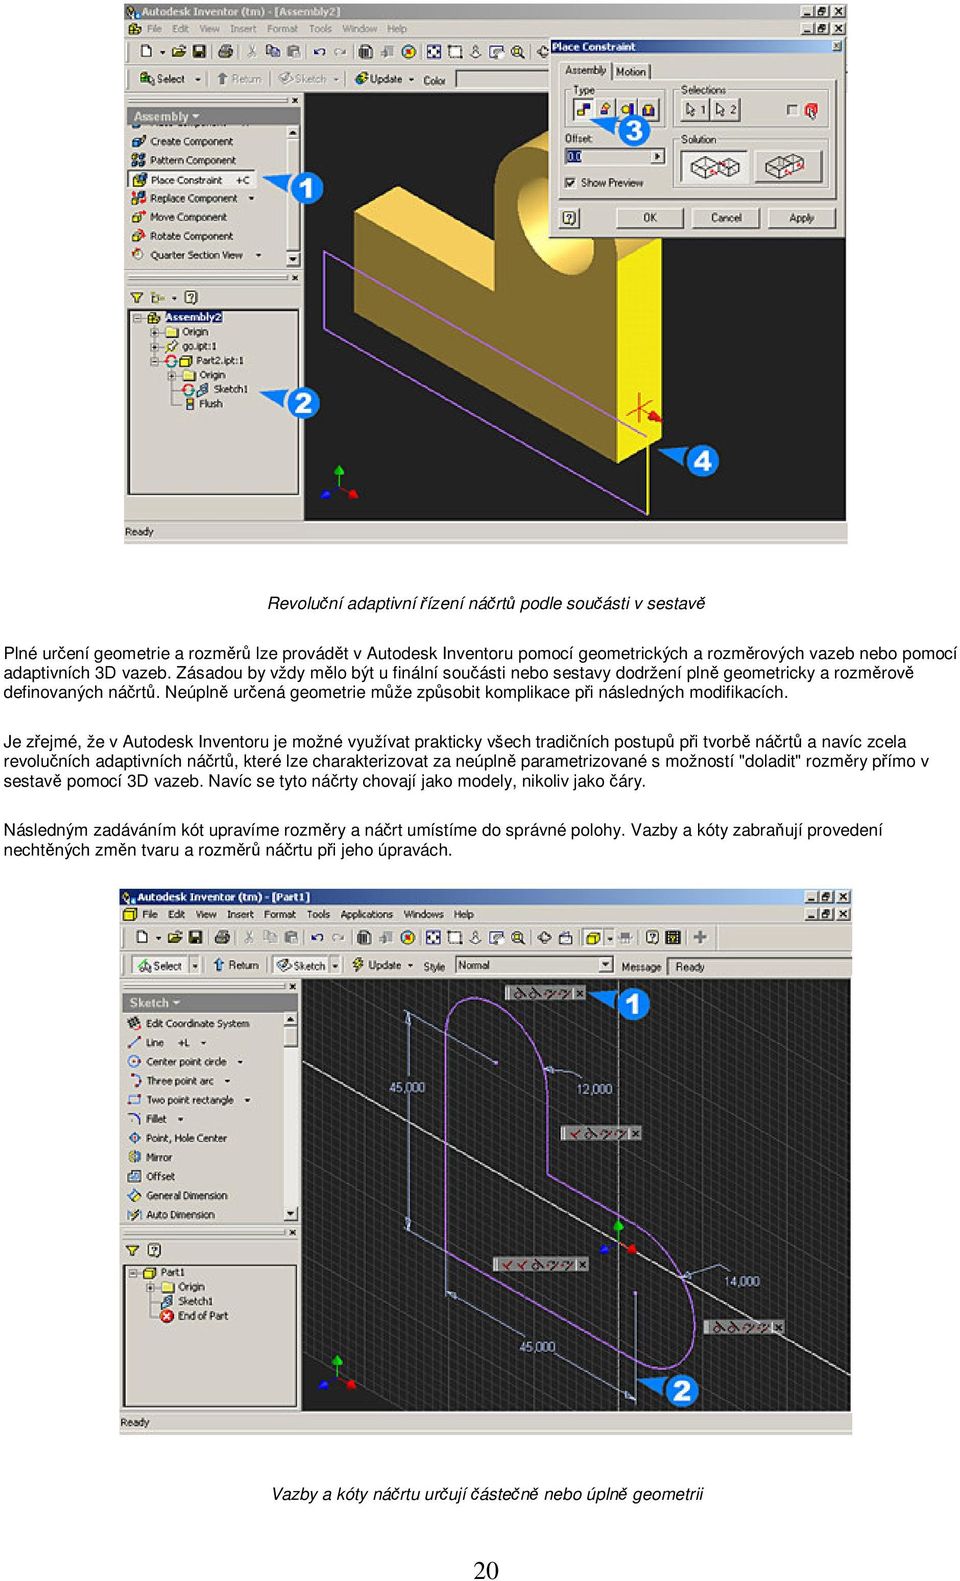This screenshot has height=1581, width=960.
Task: Click Return button in Part1 window toolbar
Action: [x=236, y=965]
